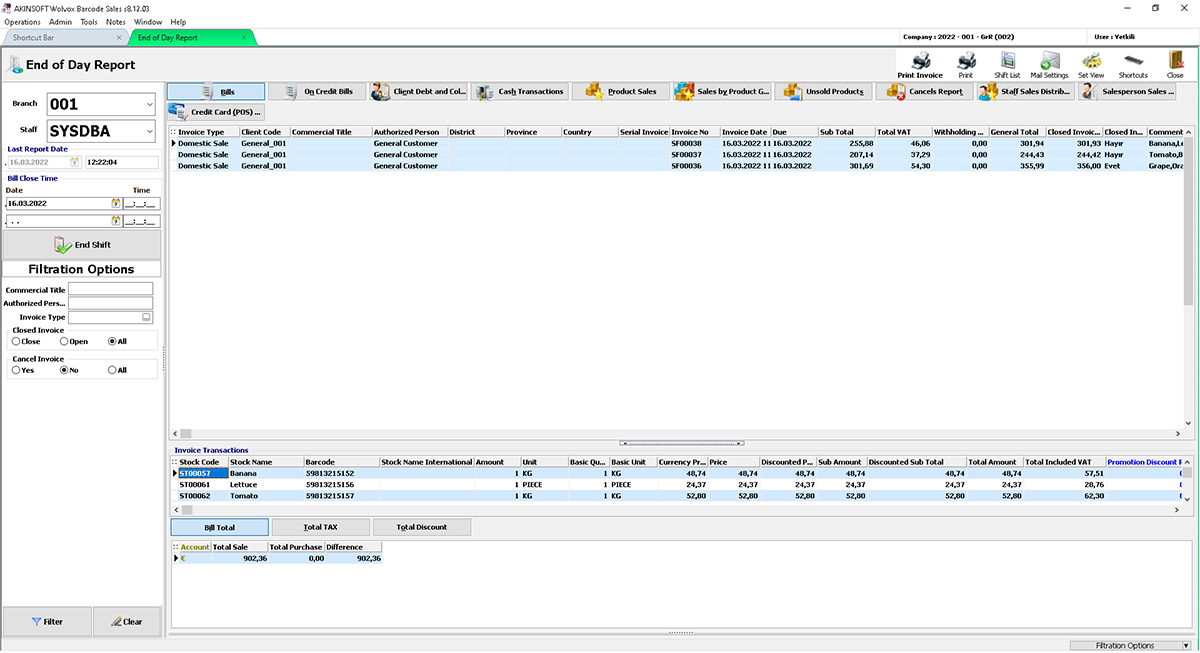Open the Window menu
This screenshot has width=1200, height=653.
[x=148, y=21]
